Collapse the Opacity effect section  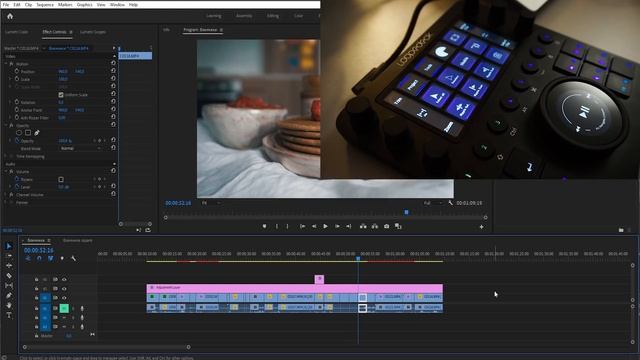click(x=6, y=125)
